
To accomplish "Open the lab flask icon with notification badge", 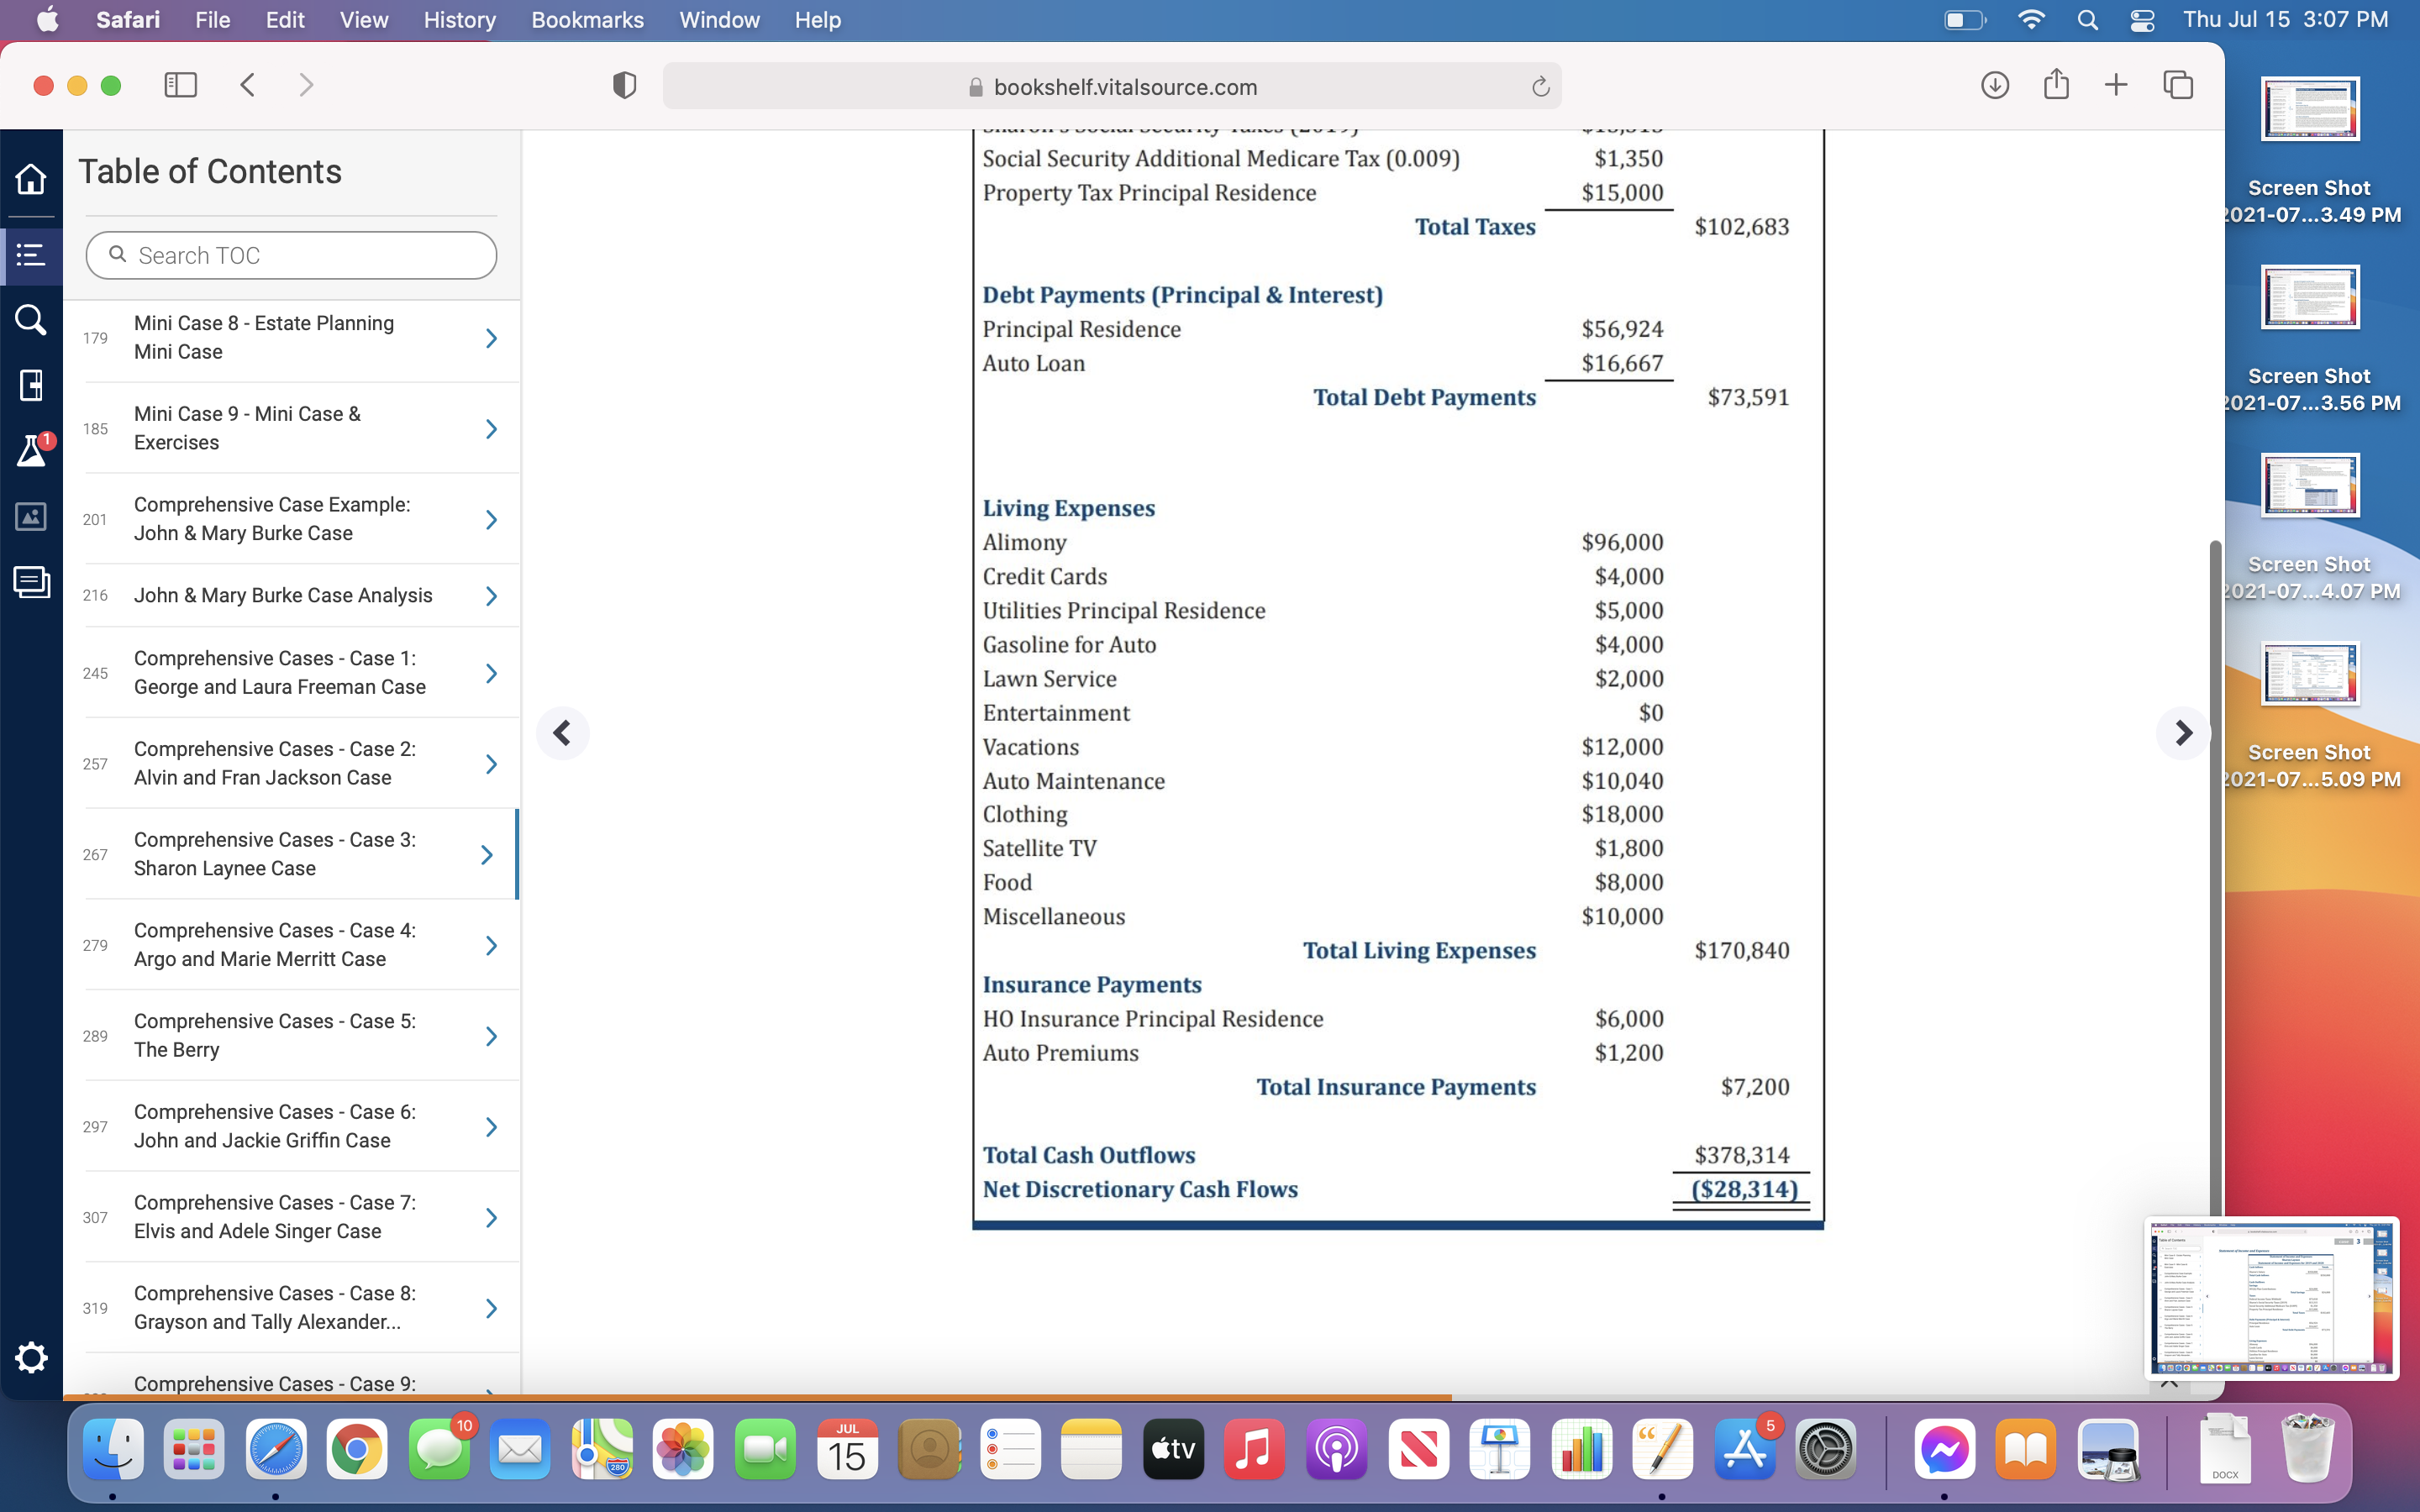I will 32,450.
